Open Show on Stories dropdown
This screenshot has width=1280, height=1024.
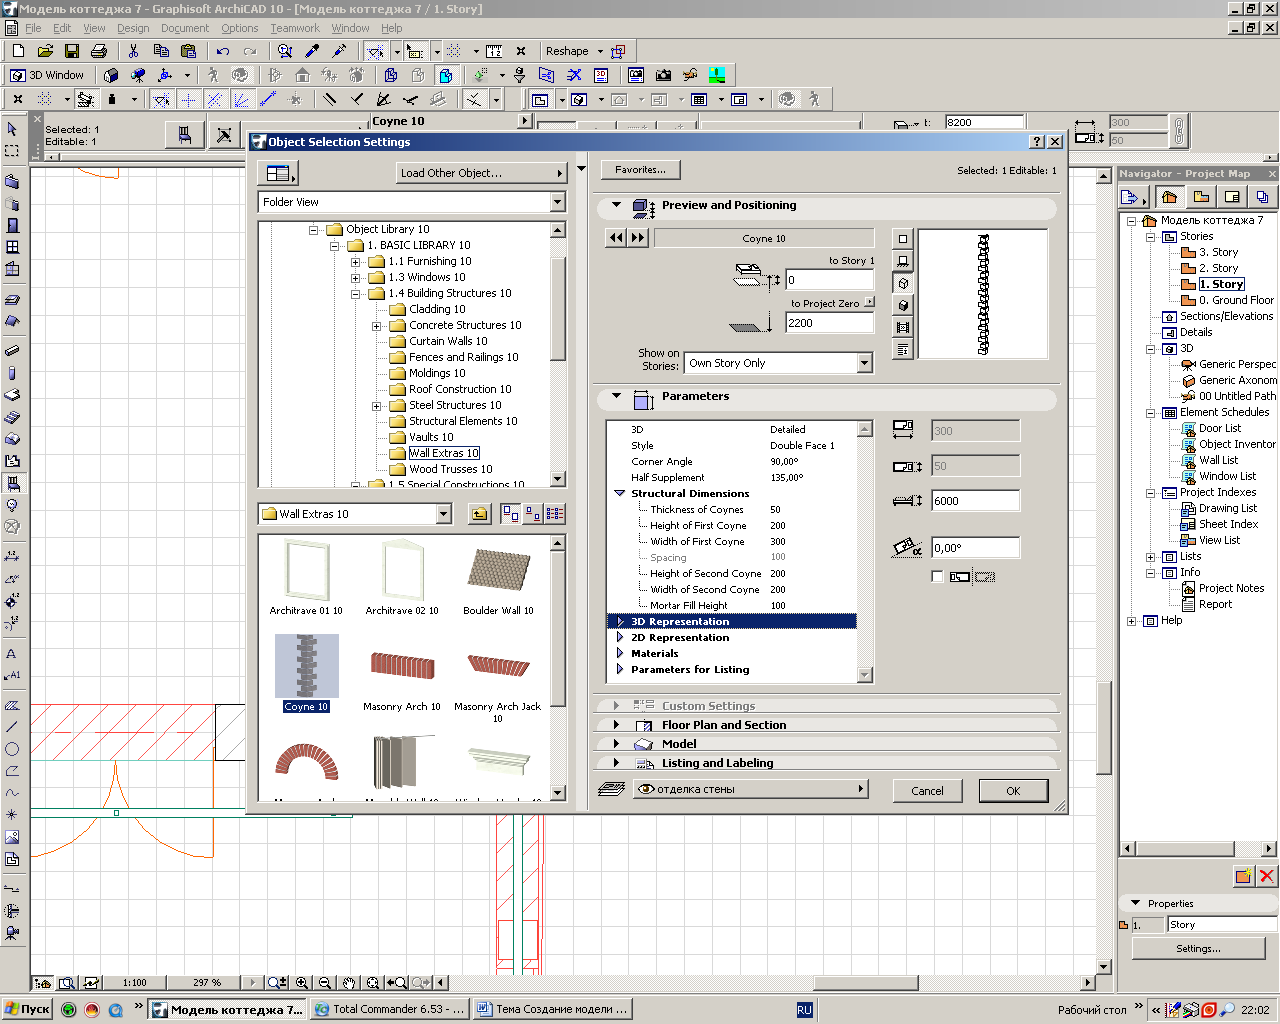pyautogui.click(x=864, y=364)
